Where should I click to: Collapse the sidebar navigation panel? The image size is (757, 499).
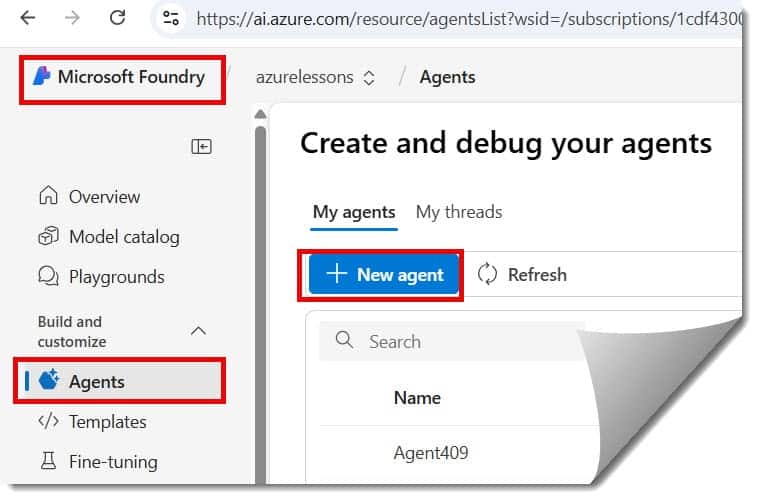tap(201, 146)
